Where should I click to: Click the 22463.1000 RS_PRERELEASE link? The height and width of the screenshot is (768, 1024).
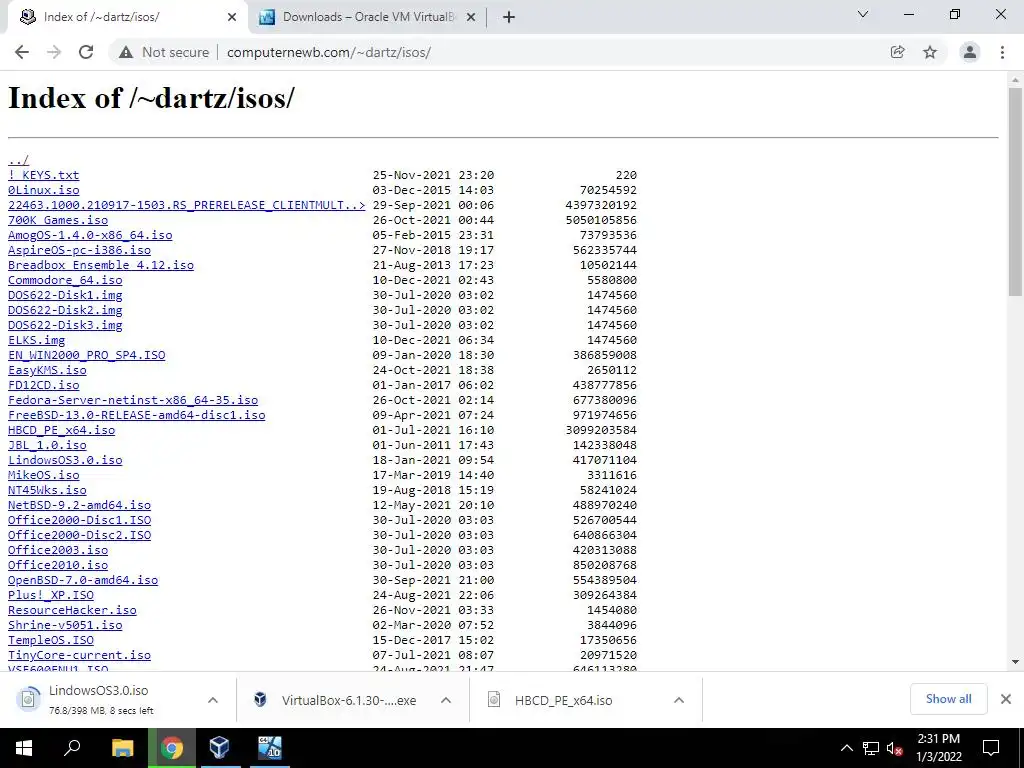click(187, 205)
